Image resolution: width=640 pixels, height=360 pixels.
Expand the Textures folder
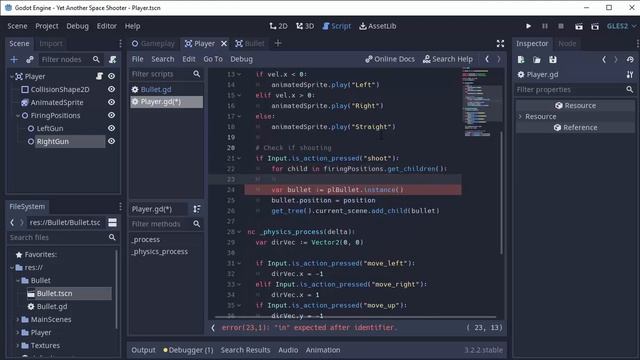point(18,346)
